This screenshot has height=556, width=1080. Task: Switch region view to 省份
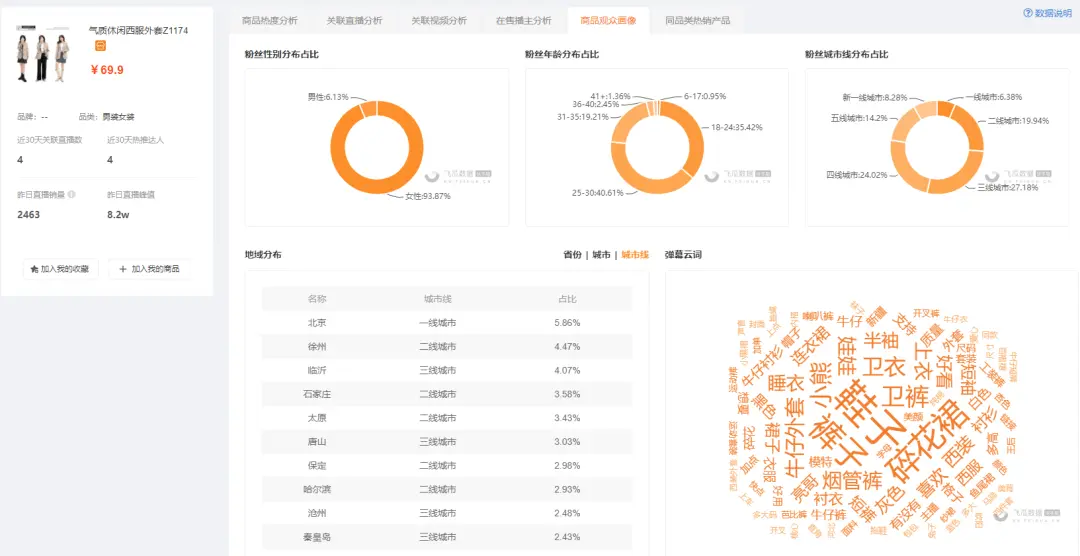click(x=572, y=255)
